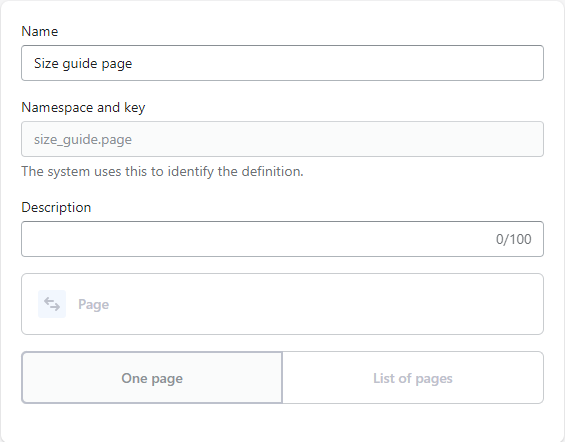Viewport: 565px width, 442px height.
Task: Click the Namespace and key label
Action: tap(83, 108)
